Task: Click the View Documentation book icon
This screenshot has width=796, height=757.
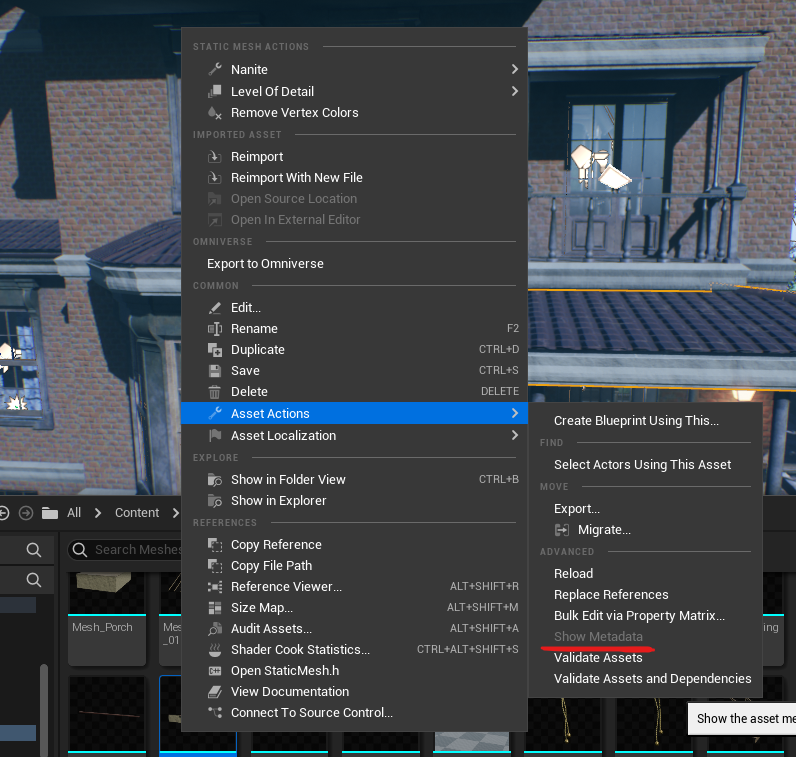Action: pyautogui.click(x=215, y=692)
